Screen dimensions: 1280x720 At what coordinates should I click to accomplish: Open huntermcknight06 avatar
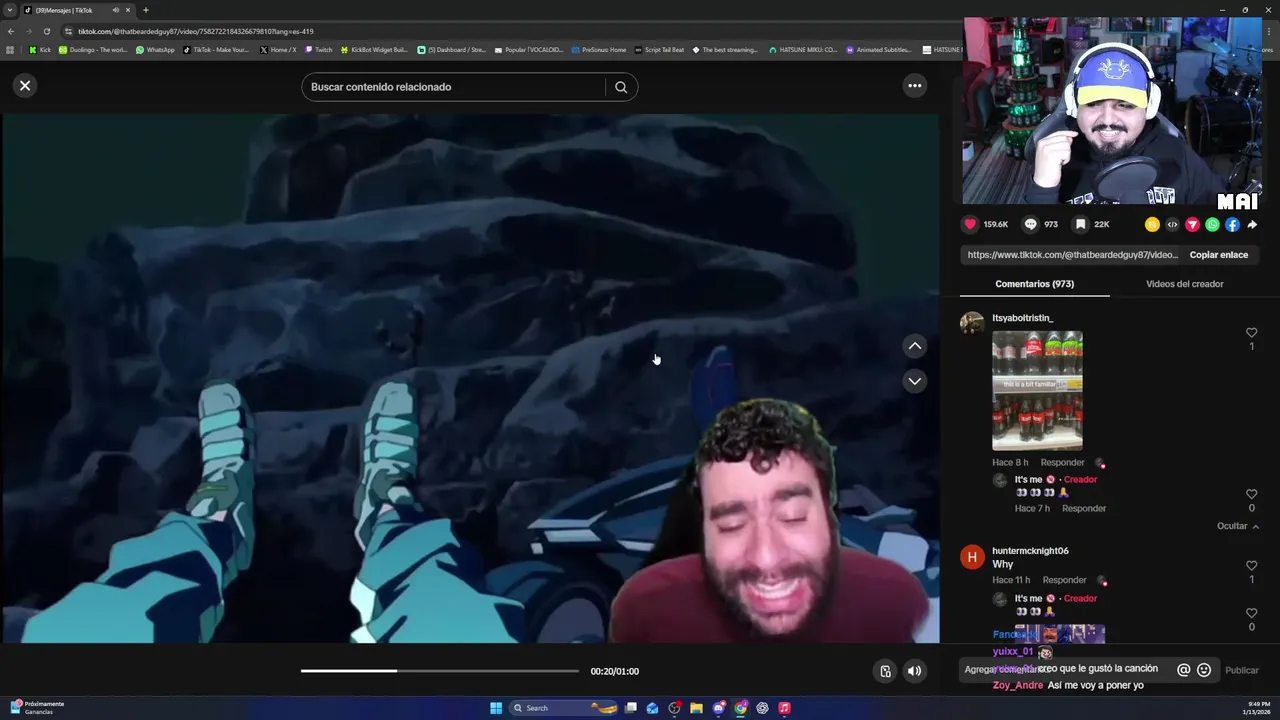(972, 557)
